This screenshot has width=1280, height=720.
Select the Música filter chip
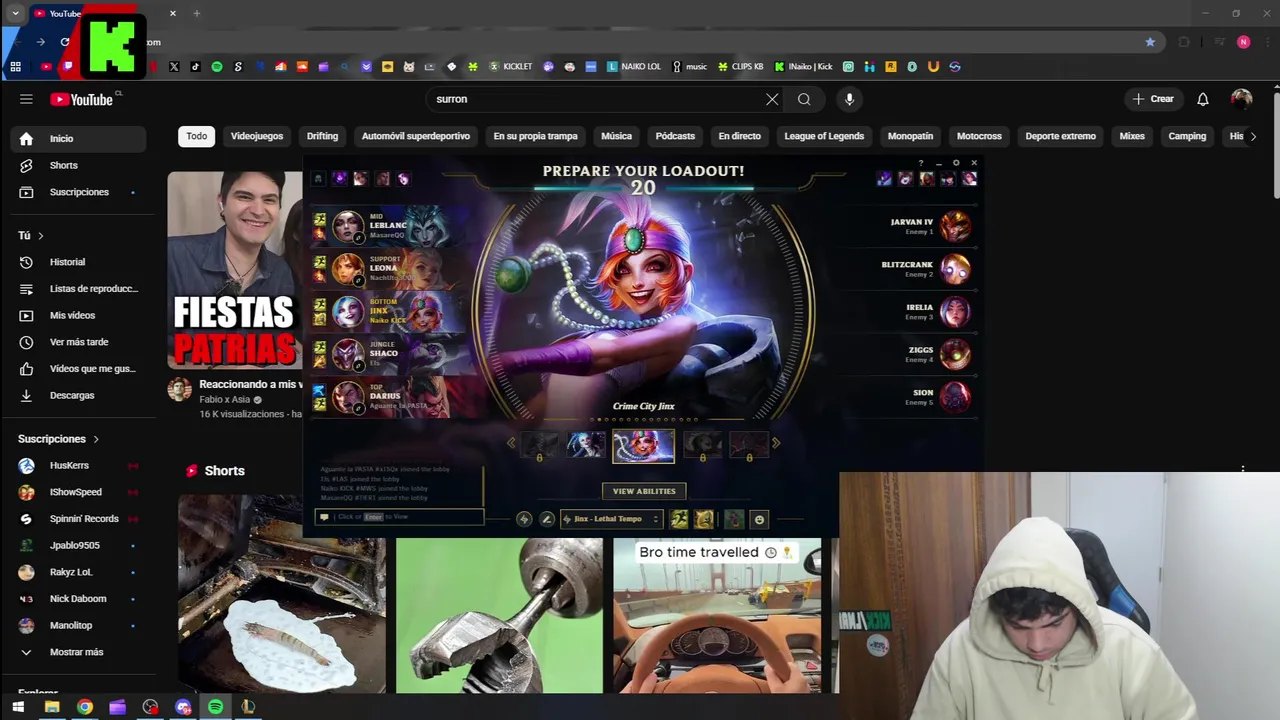pyautogui.click(x=616, y=136)
